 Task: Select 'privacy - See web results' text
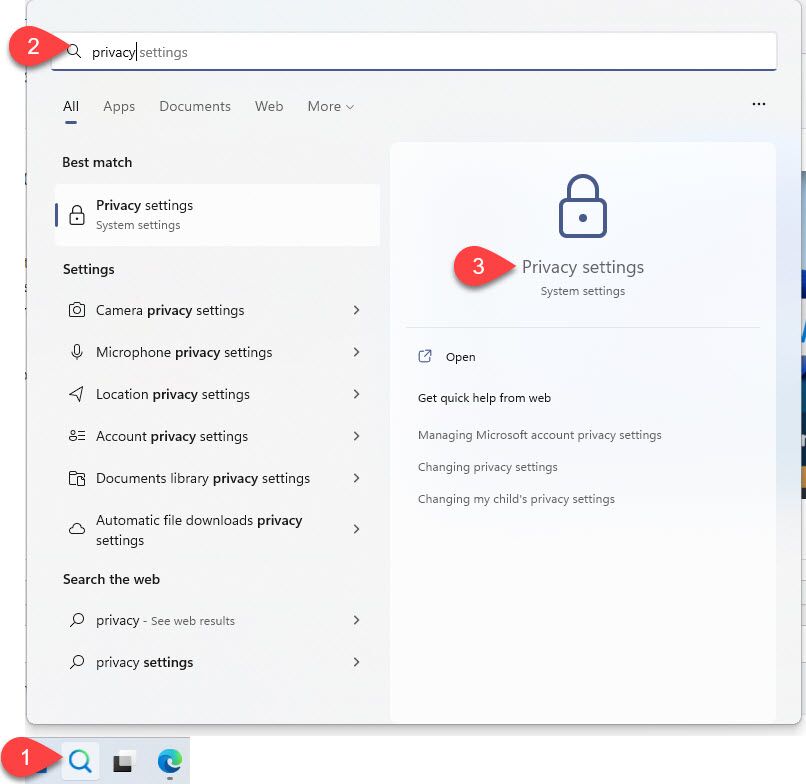pos(166,621)
